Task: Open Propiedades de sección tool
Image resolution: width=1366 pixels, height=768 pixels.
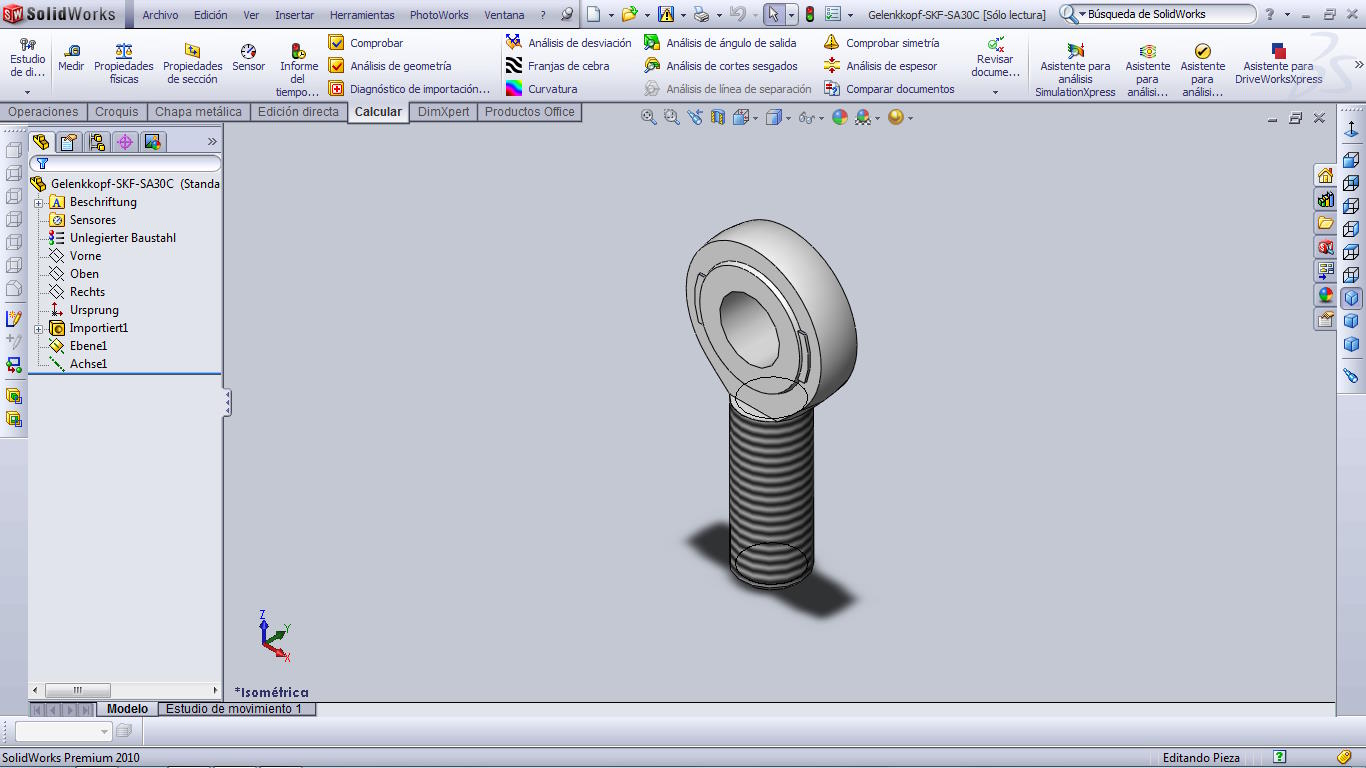Action: click(x=193, y=64)
